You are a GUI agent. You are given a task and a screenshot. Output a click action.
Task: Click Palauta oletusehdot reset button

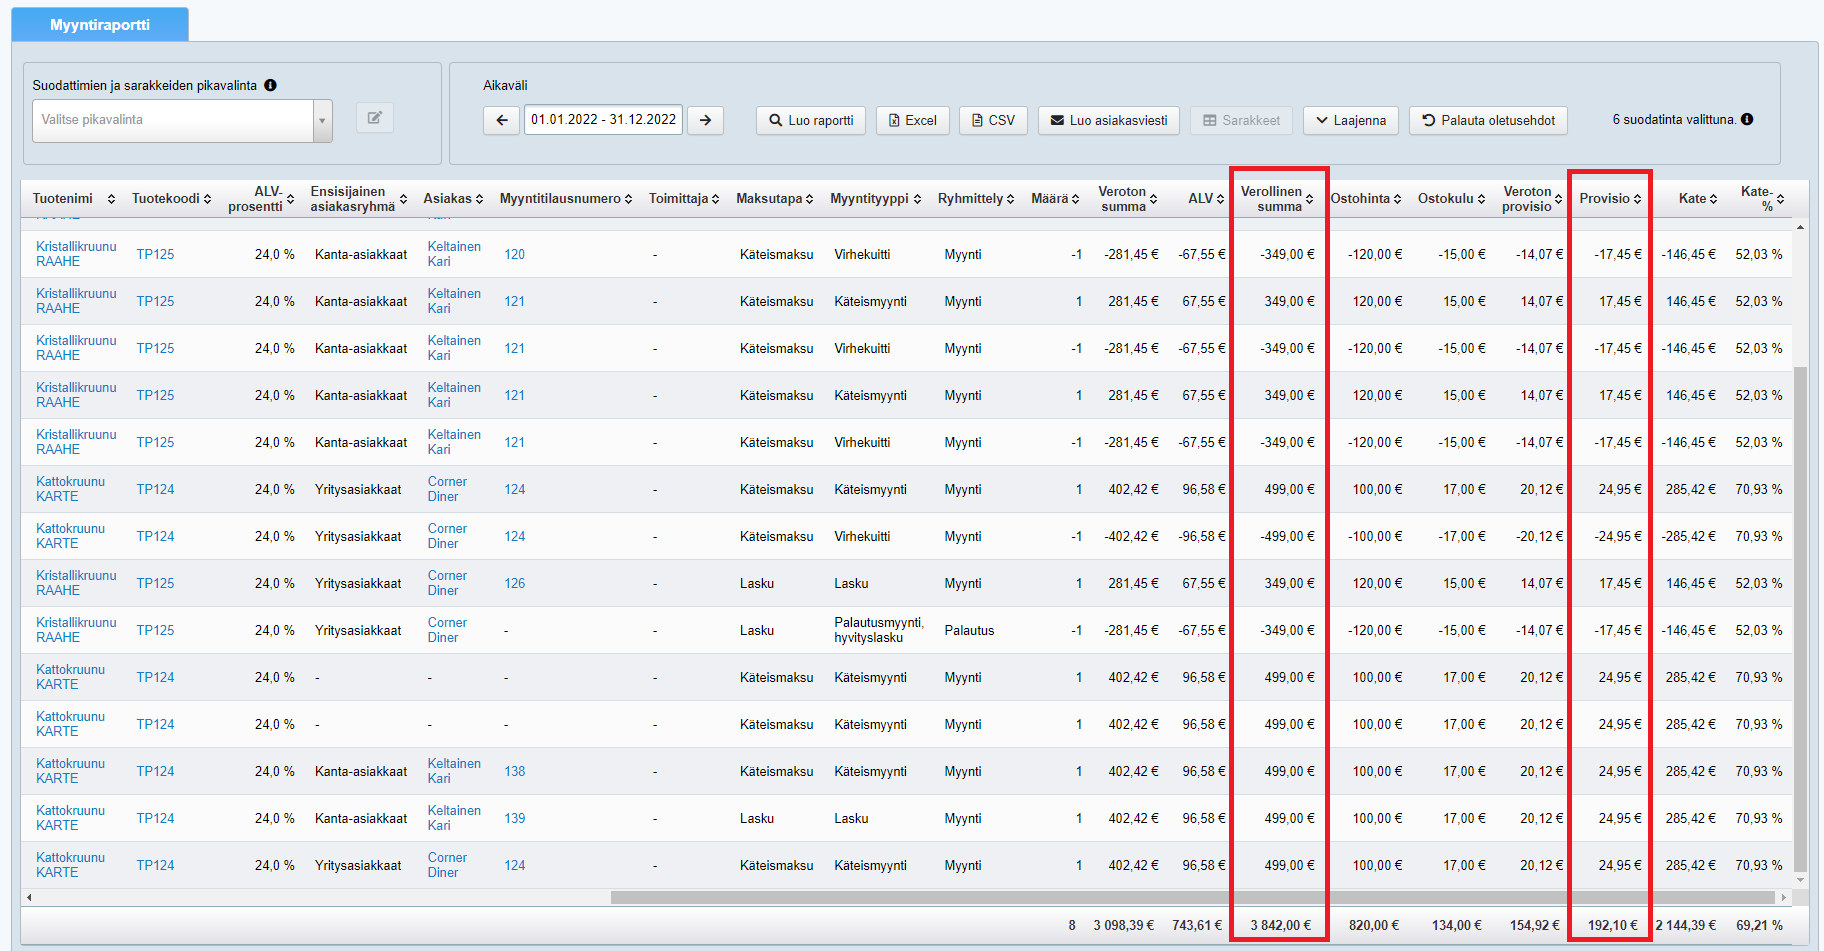pyautogui.click(x=1488, y=120)
